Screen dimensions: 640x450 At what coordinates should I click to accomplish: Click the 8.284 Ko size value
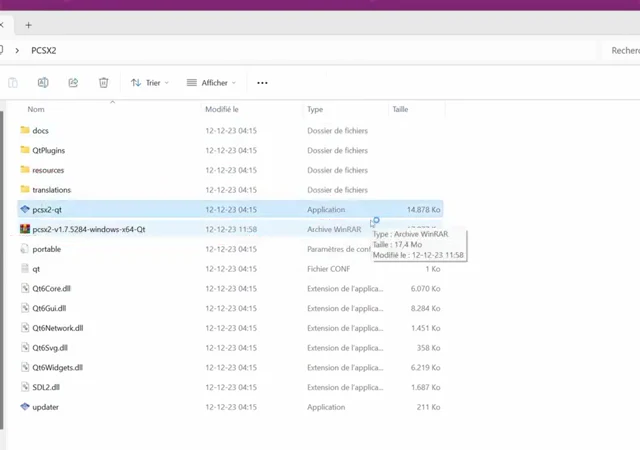(425, 308)
